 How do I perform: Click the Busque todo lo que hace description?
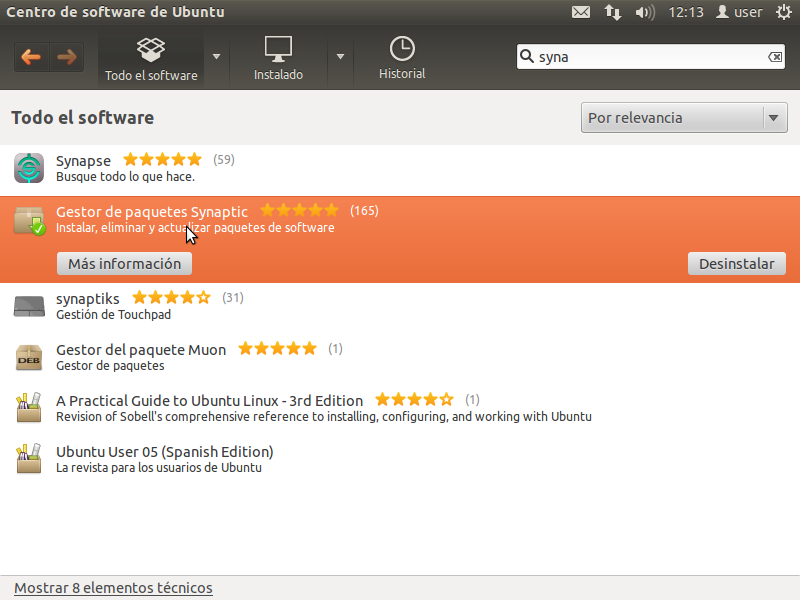tap(126, 177)
